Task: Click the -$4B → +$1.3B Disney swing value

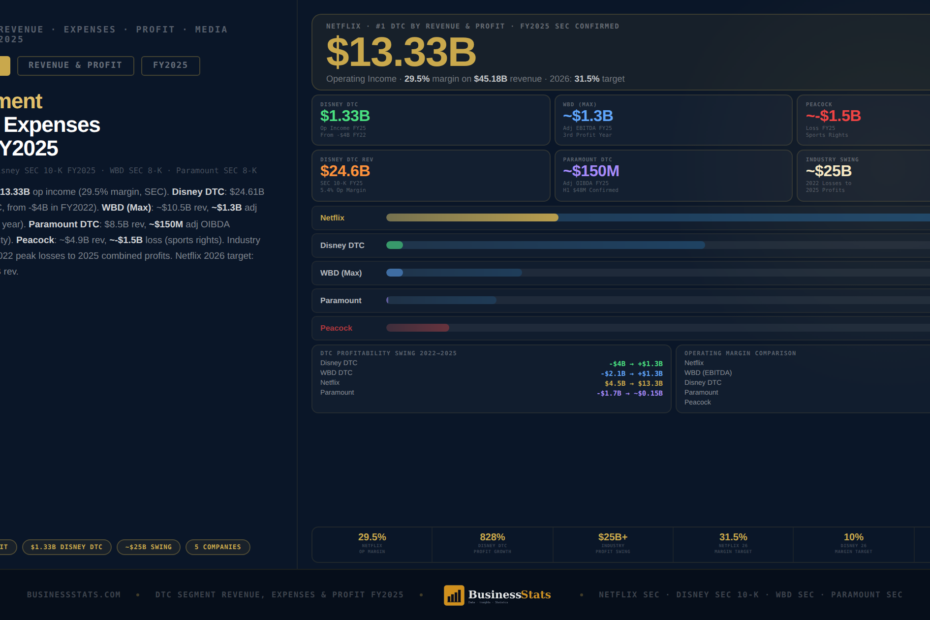Action: 635,364
